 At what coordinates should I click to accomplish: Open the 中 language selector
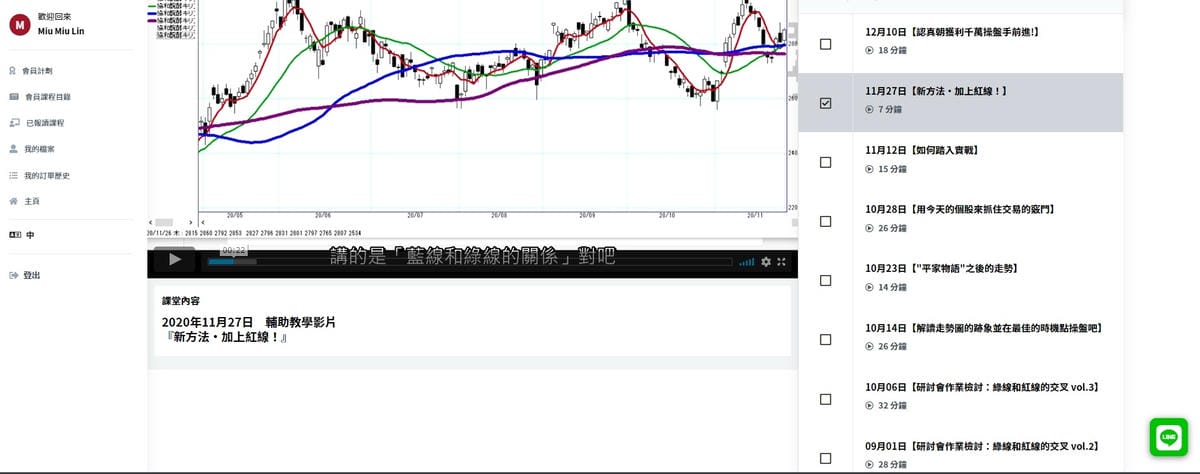pyautogui.click(x=30, y=235)
